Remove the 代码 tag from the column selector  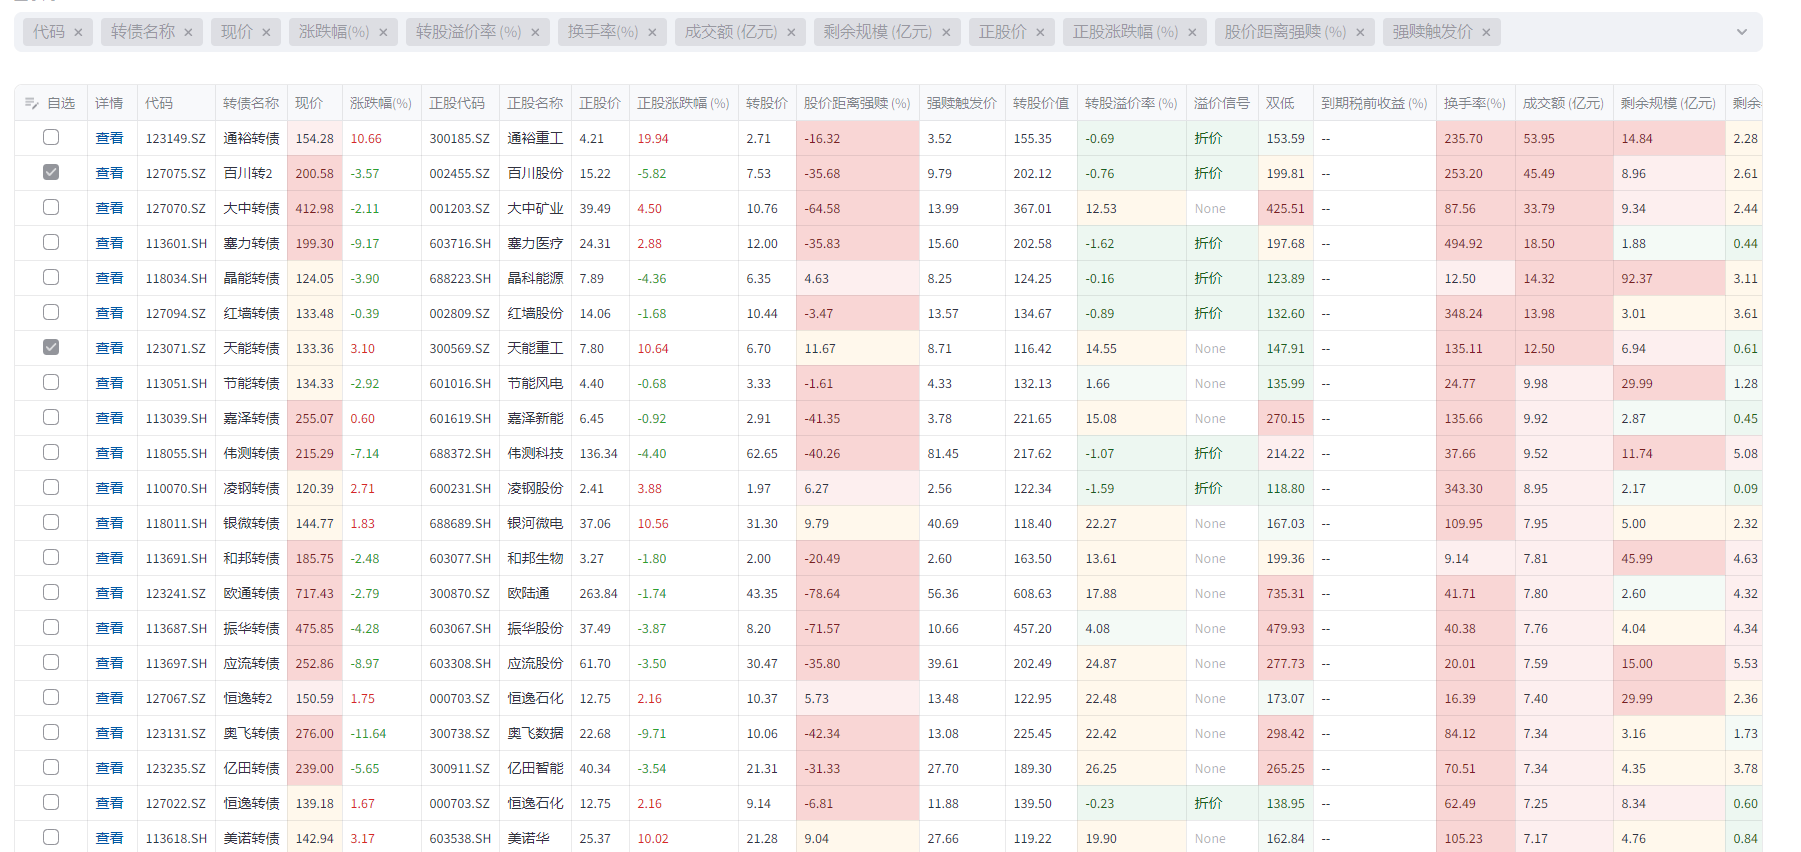click(78, 33)
